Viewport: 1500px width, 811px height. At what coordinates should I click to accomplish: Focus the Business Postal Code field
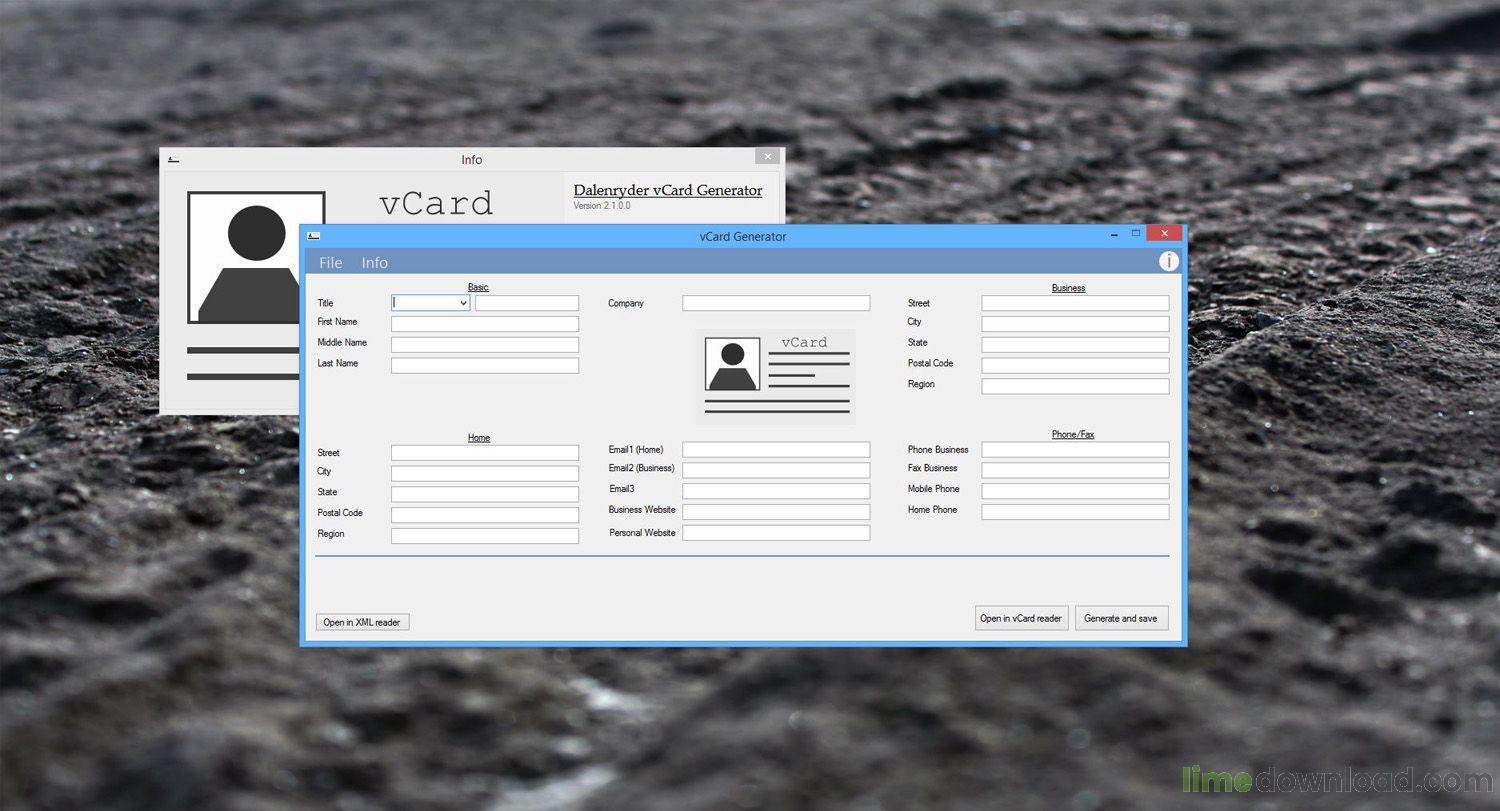1075,365
